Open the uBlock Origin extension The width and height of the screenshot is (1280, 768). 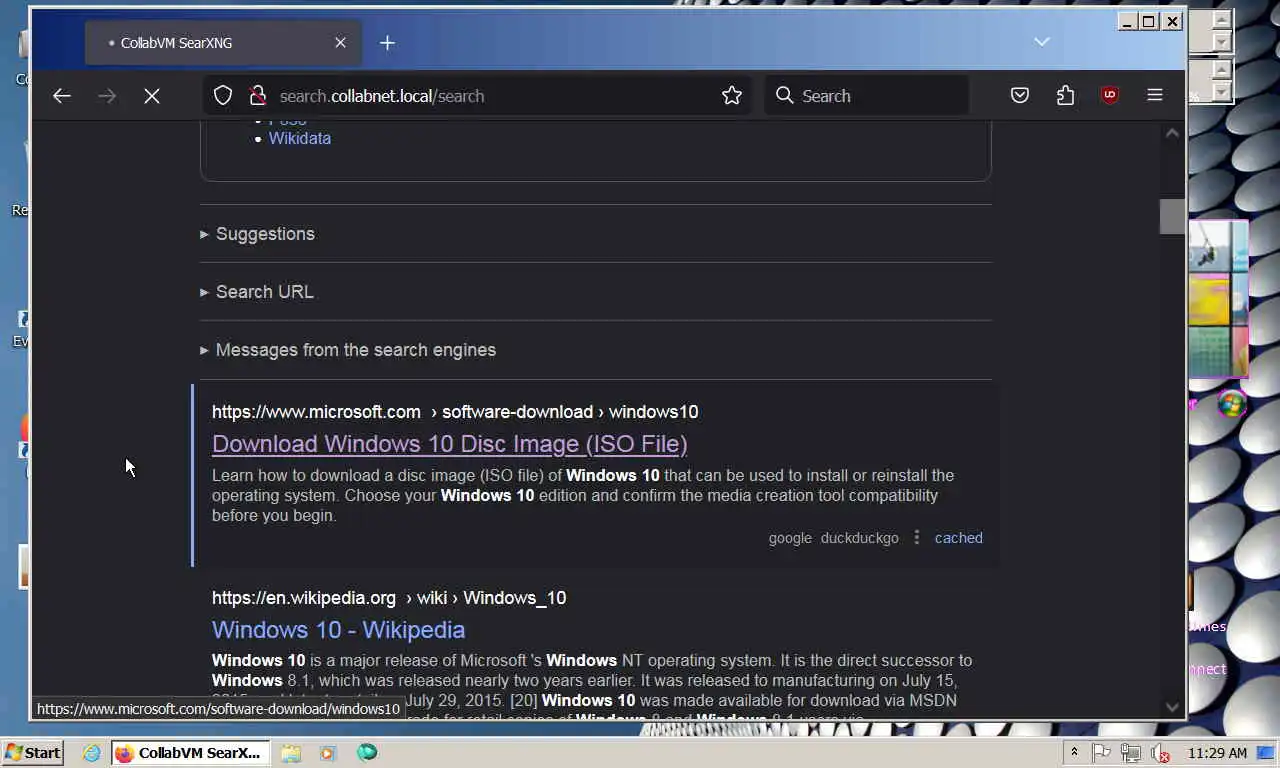(x=1109, y=96)
